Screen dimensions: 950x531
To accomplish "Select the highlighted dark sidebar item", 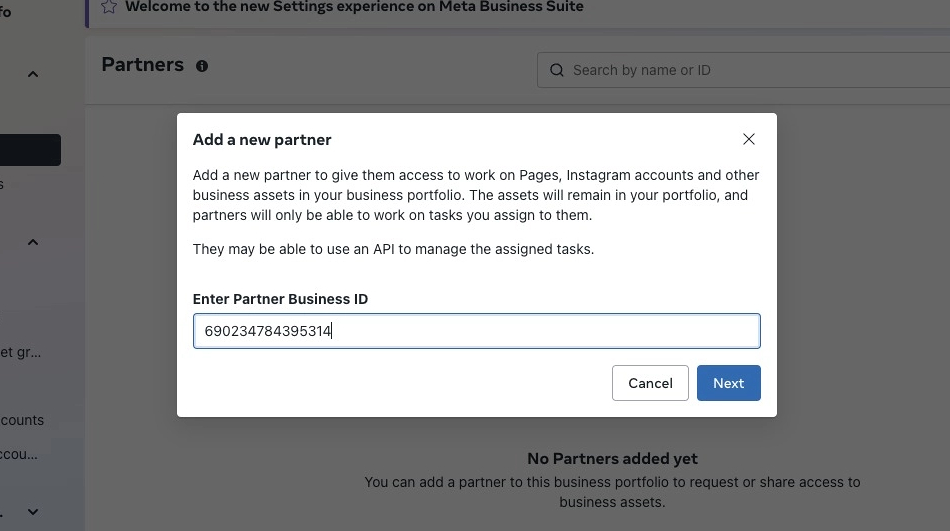I will point(30,150).
